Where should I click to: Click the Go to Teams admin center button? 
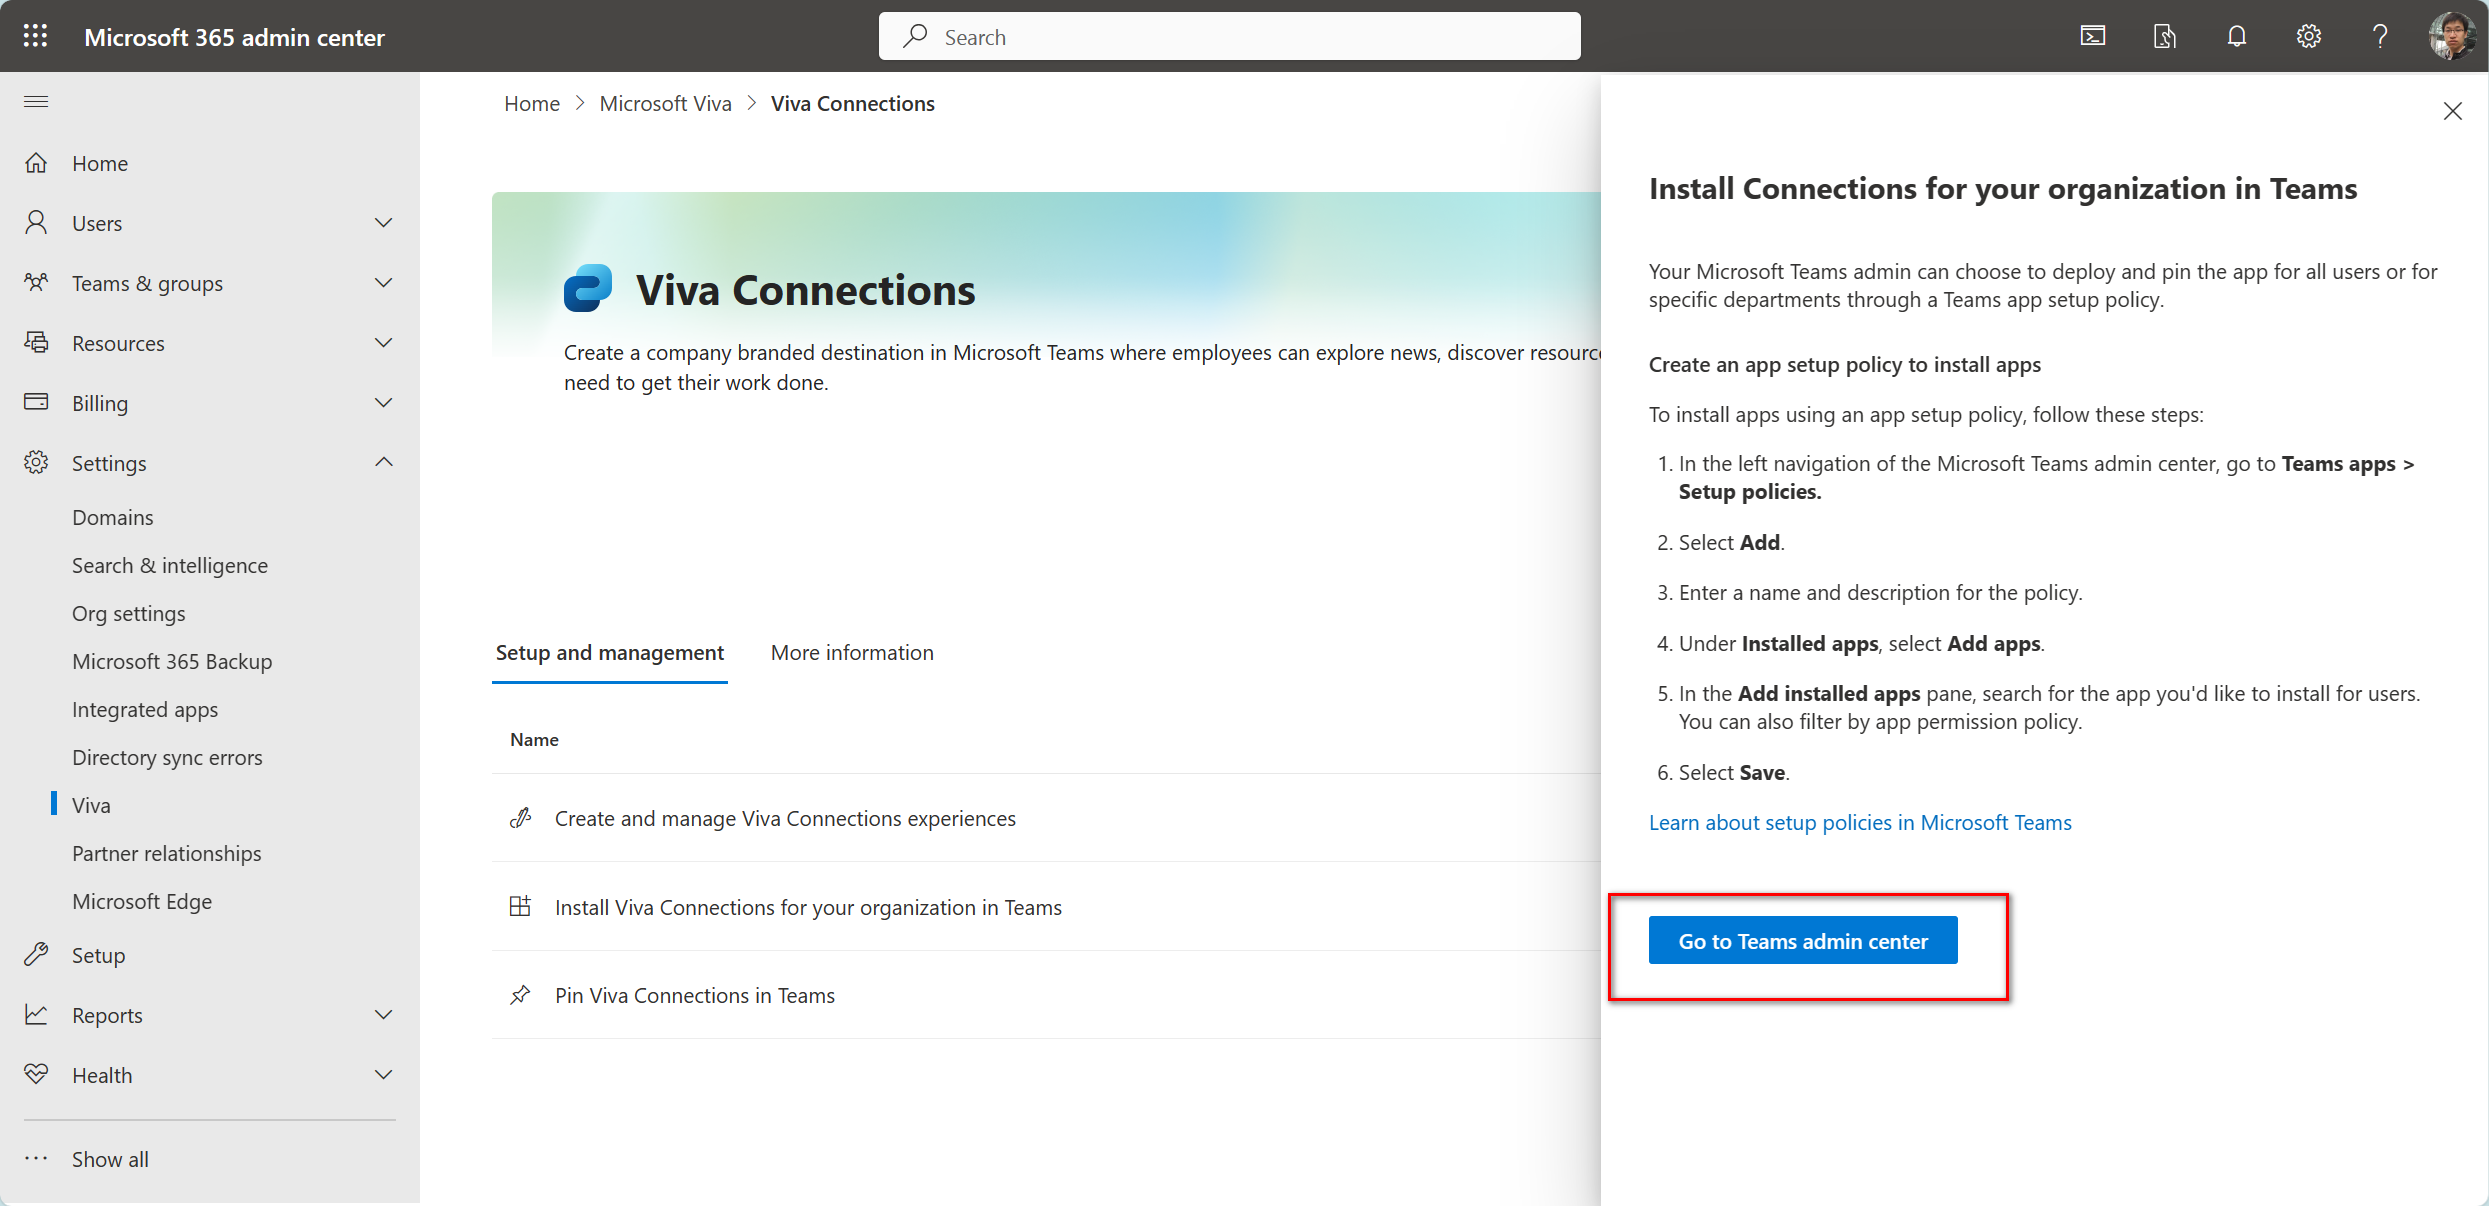(x=1802, y=940)
